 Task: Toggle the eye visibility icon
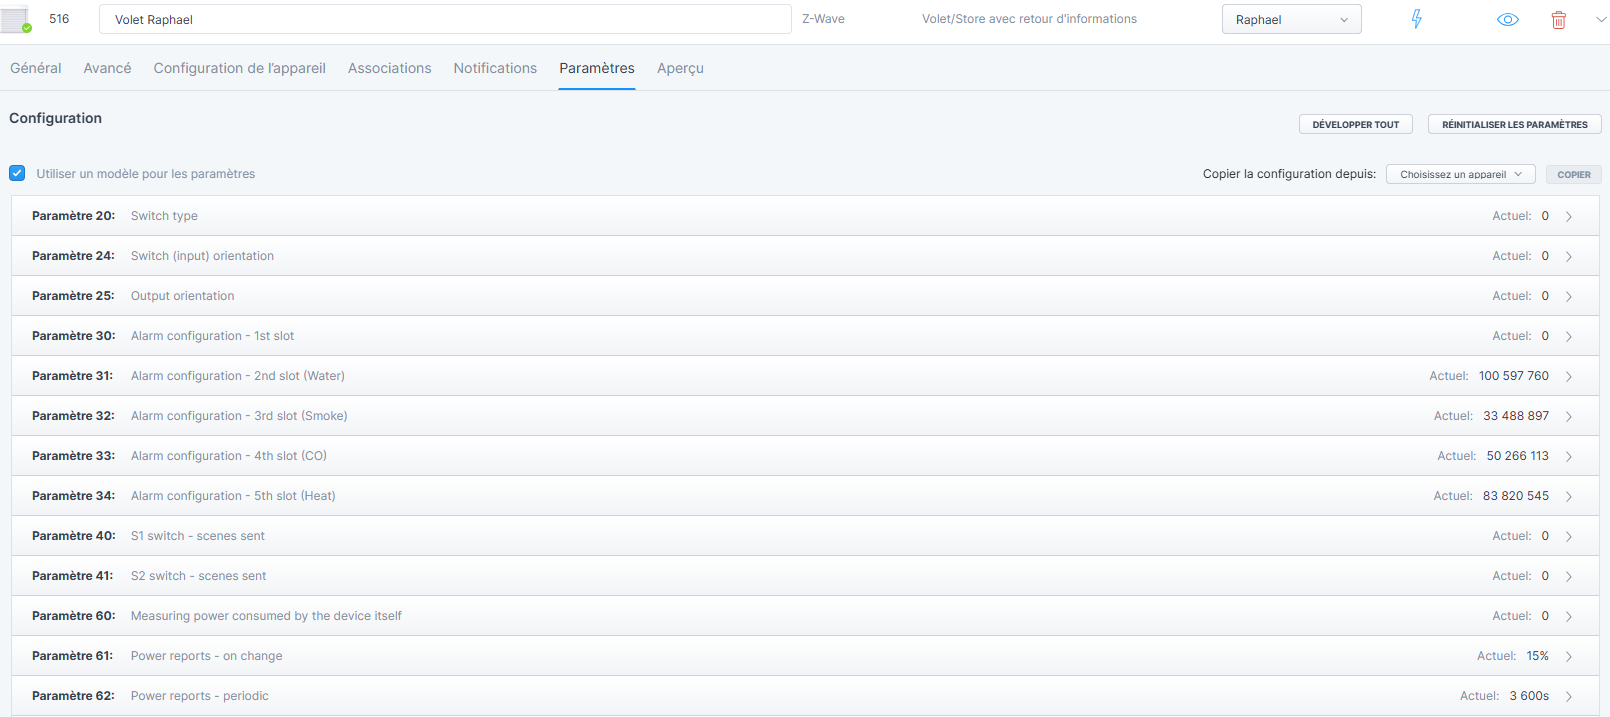tap(1507, 20)
